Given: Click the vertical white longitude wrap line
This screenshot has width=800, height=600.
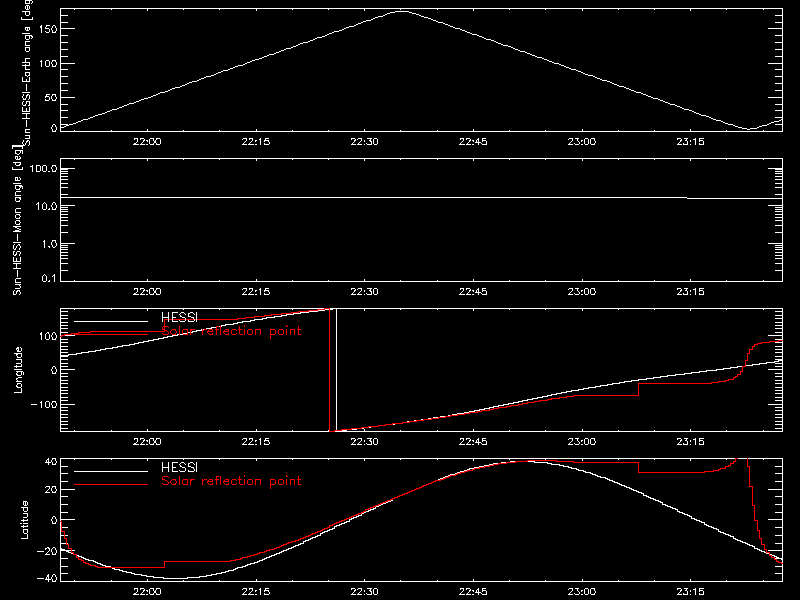Looking at the screenshot, I should click(336, 370).
